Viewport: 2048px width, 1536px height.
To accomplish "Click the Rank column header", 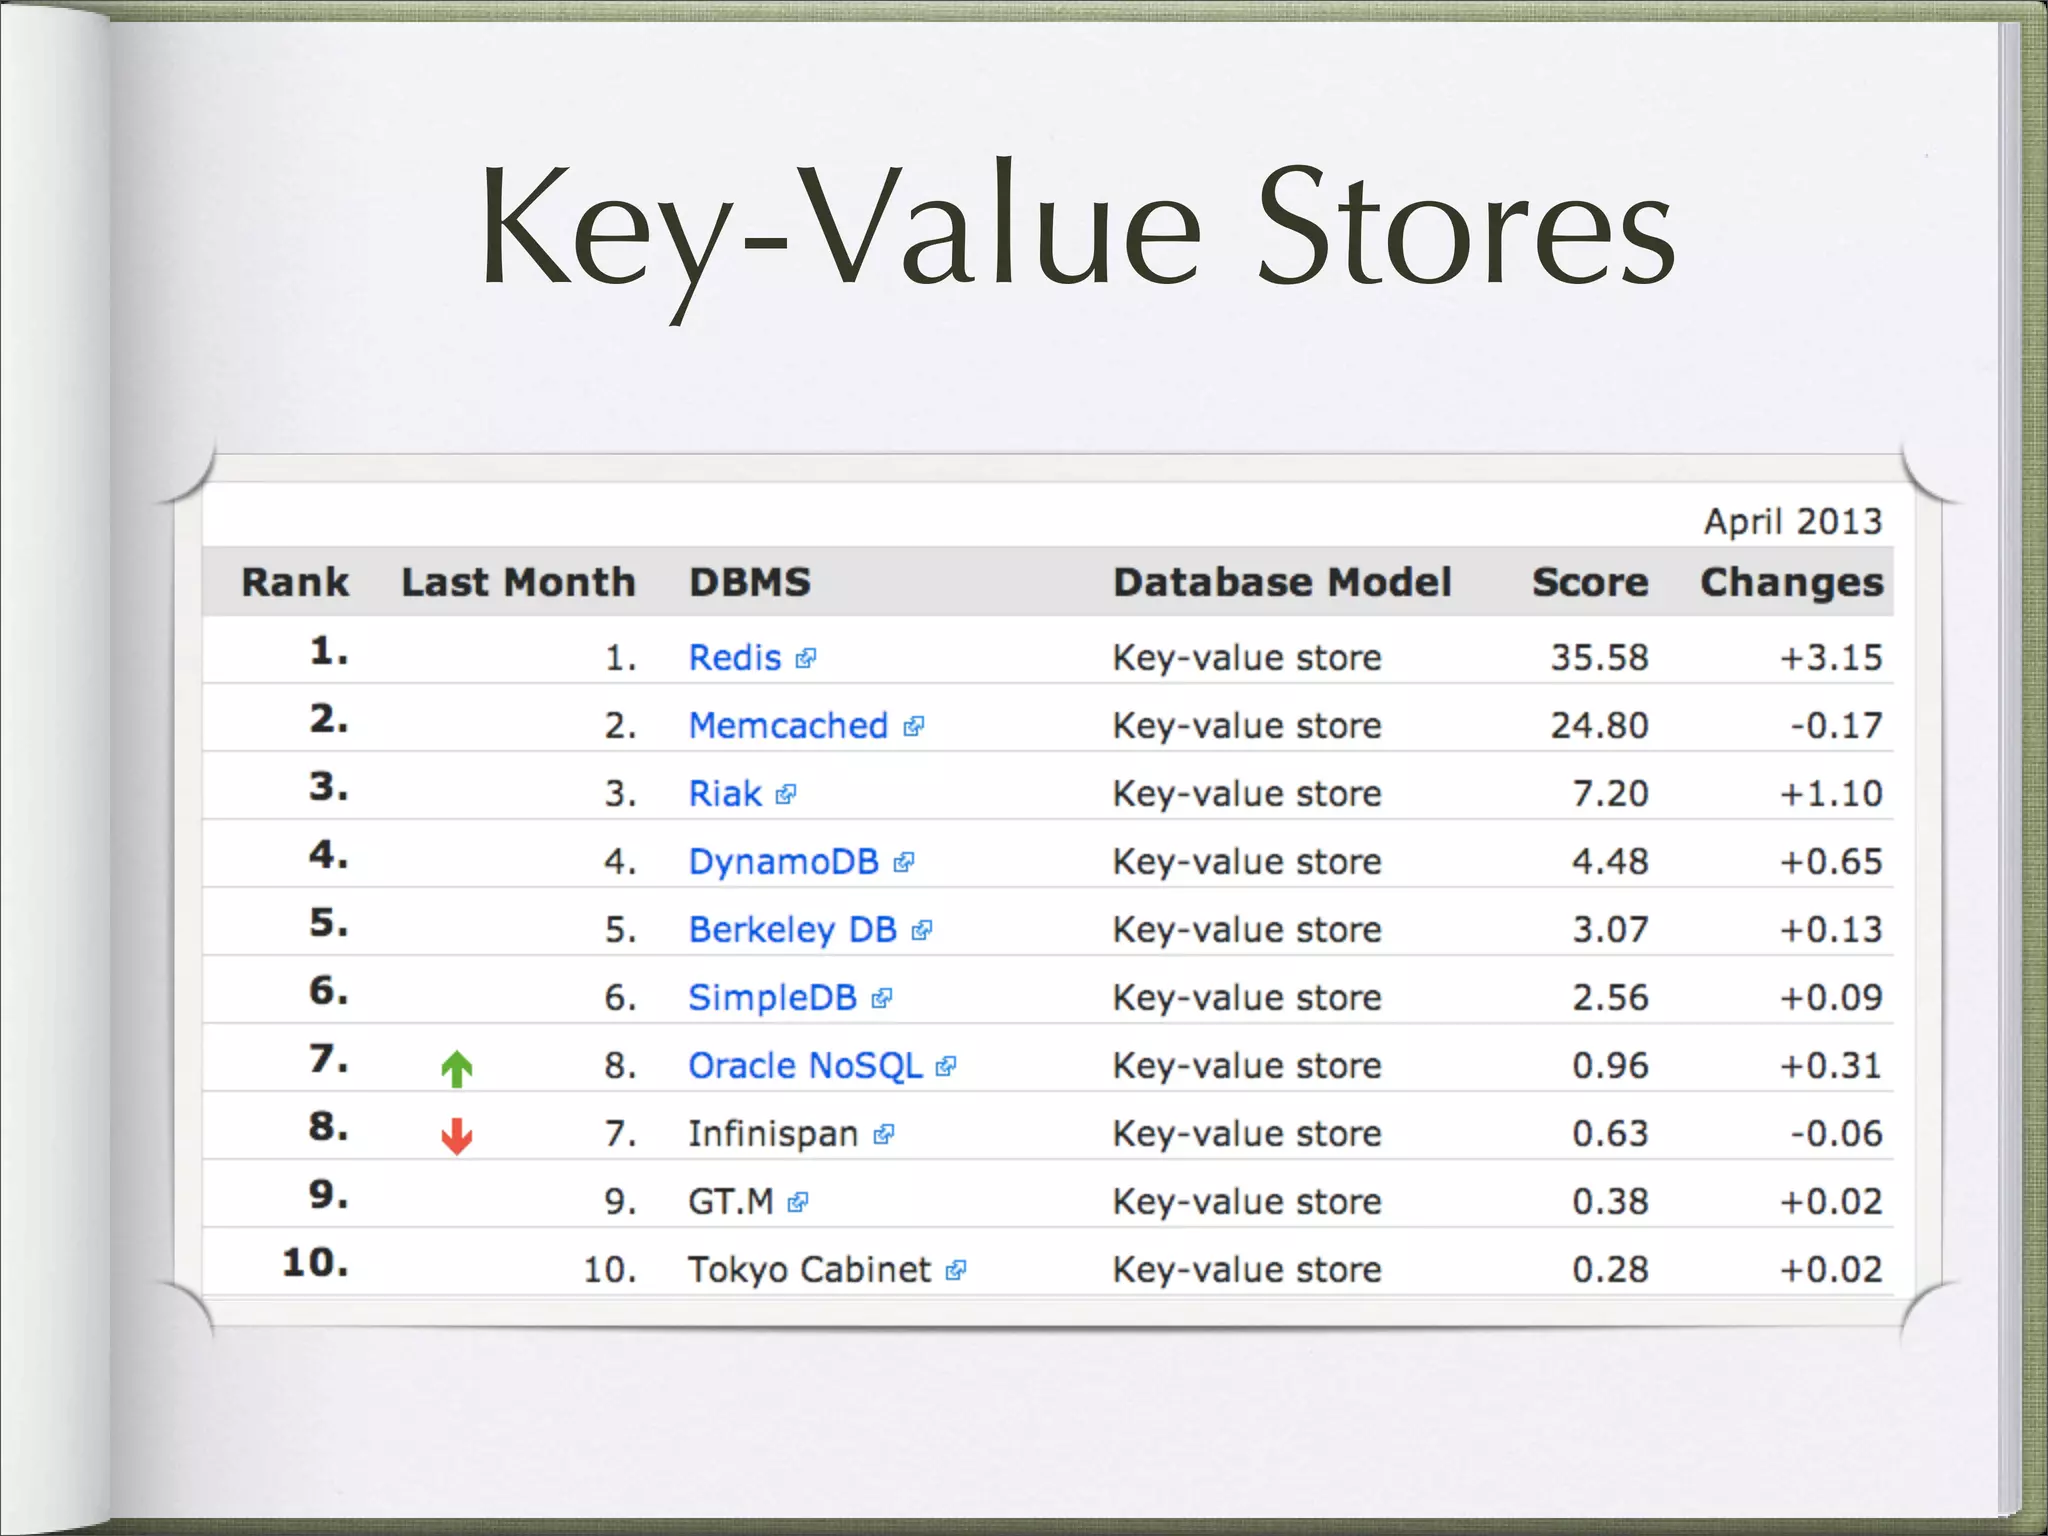I will pyautogui.click(x=295, y=582).
